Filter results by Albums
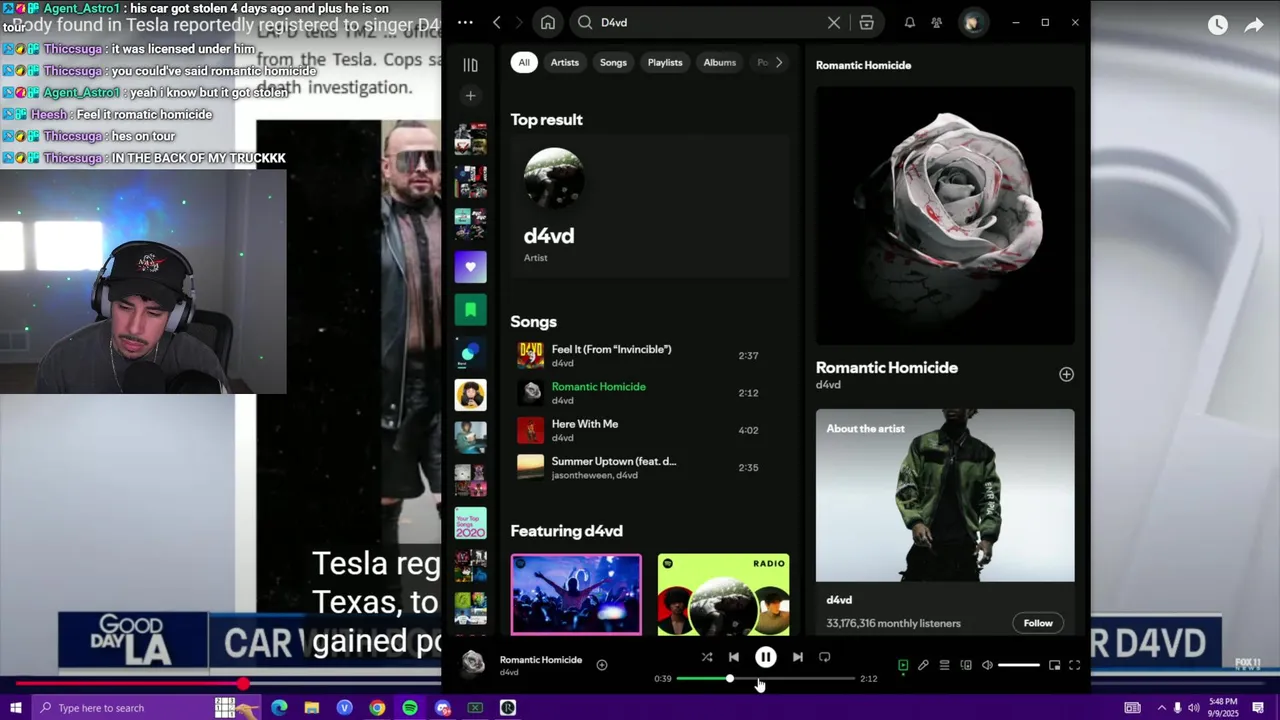 pos(720,62)
